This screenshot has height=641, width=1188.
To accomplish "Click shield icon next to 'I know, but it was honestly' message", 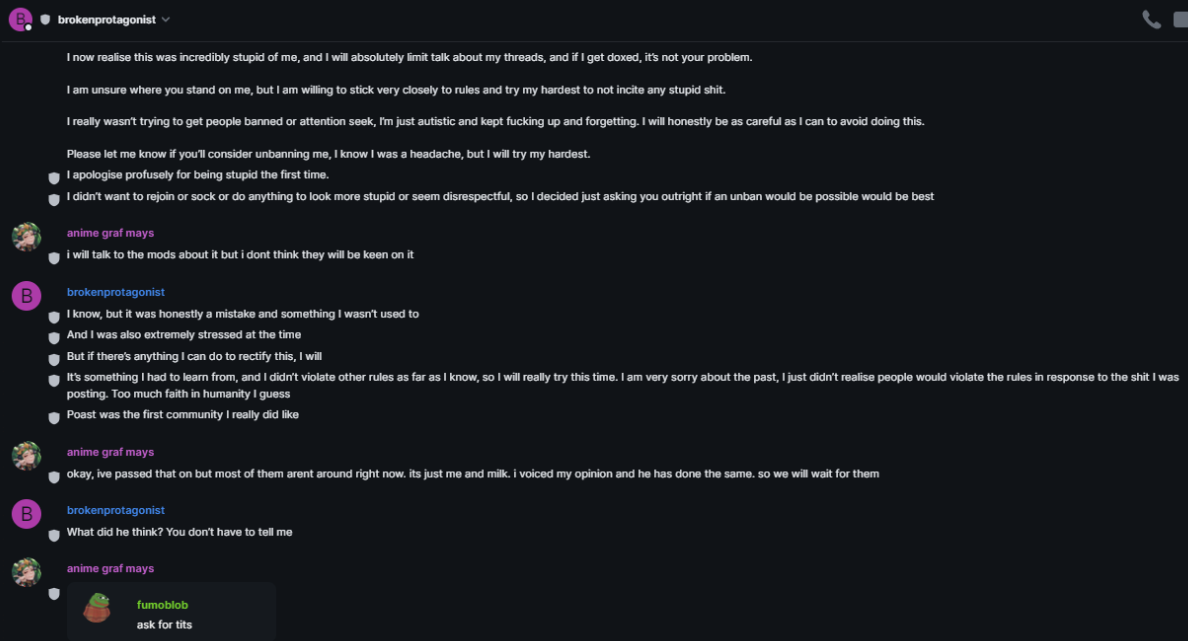I will coord(54,317).
